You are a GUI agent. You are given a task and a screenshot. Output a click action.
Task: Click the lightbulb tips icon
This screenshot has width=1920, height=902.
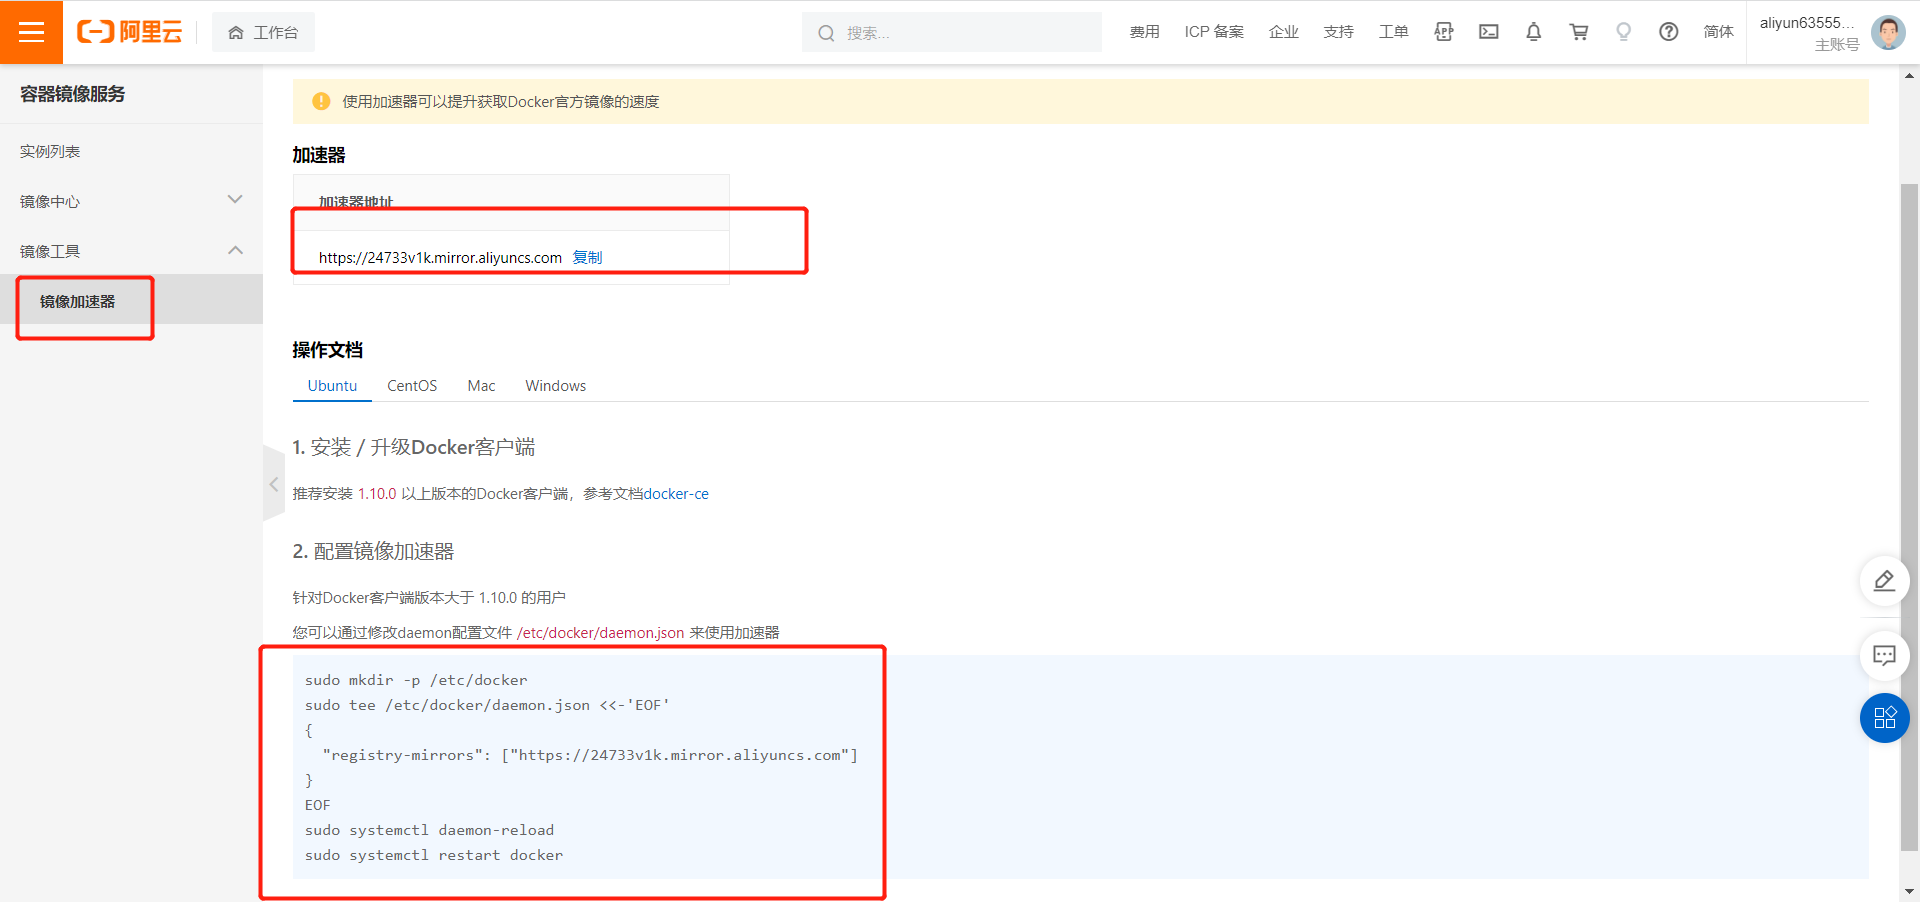click(1624, 32)
